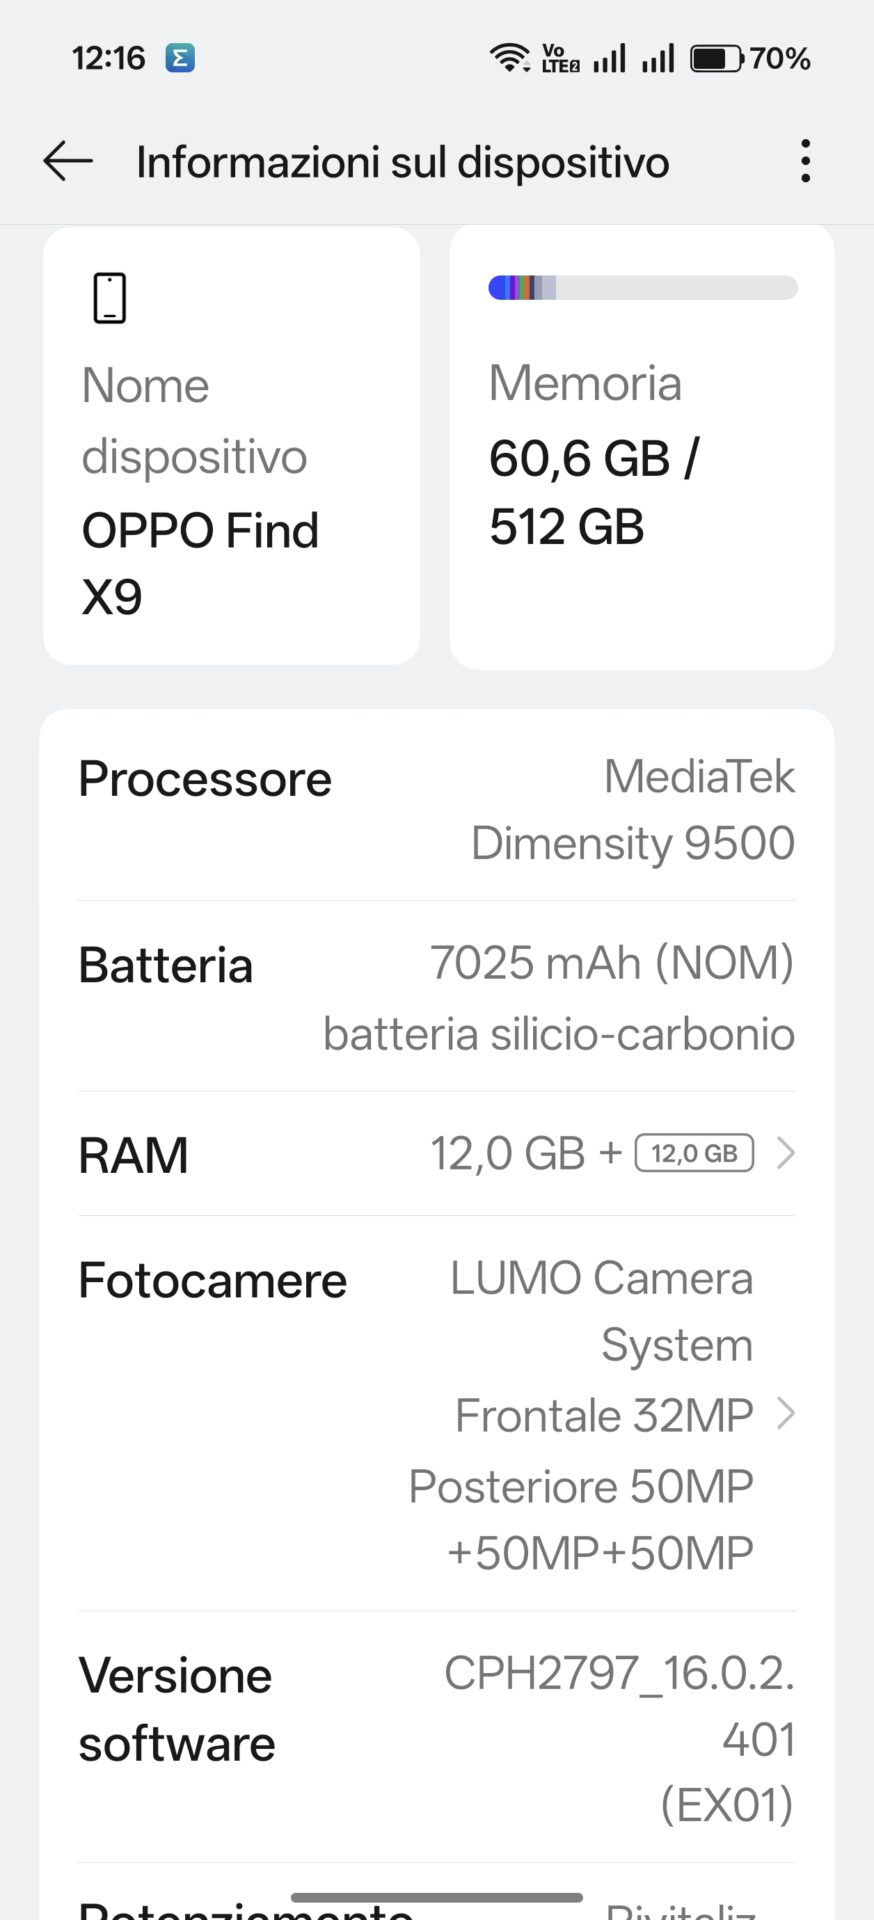Tap the VoLTE indicator icon

point(560,58)
